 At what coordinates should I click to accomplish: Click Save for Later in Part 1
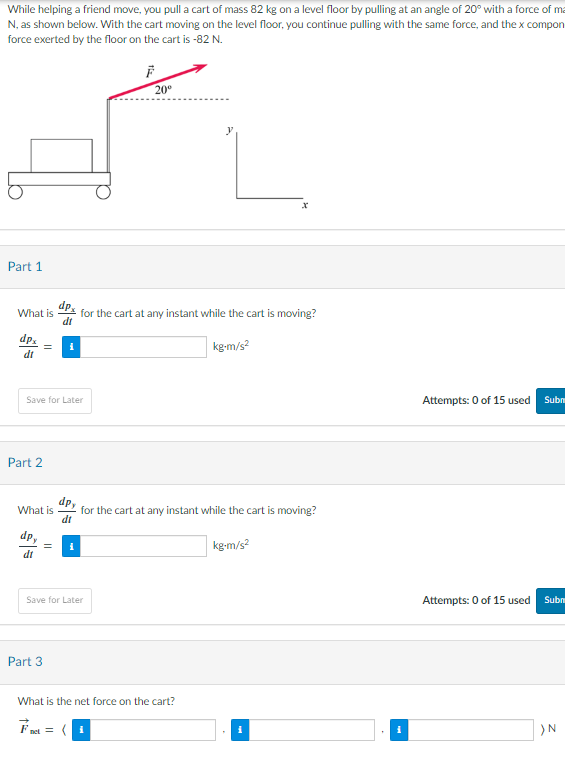55,401
